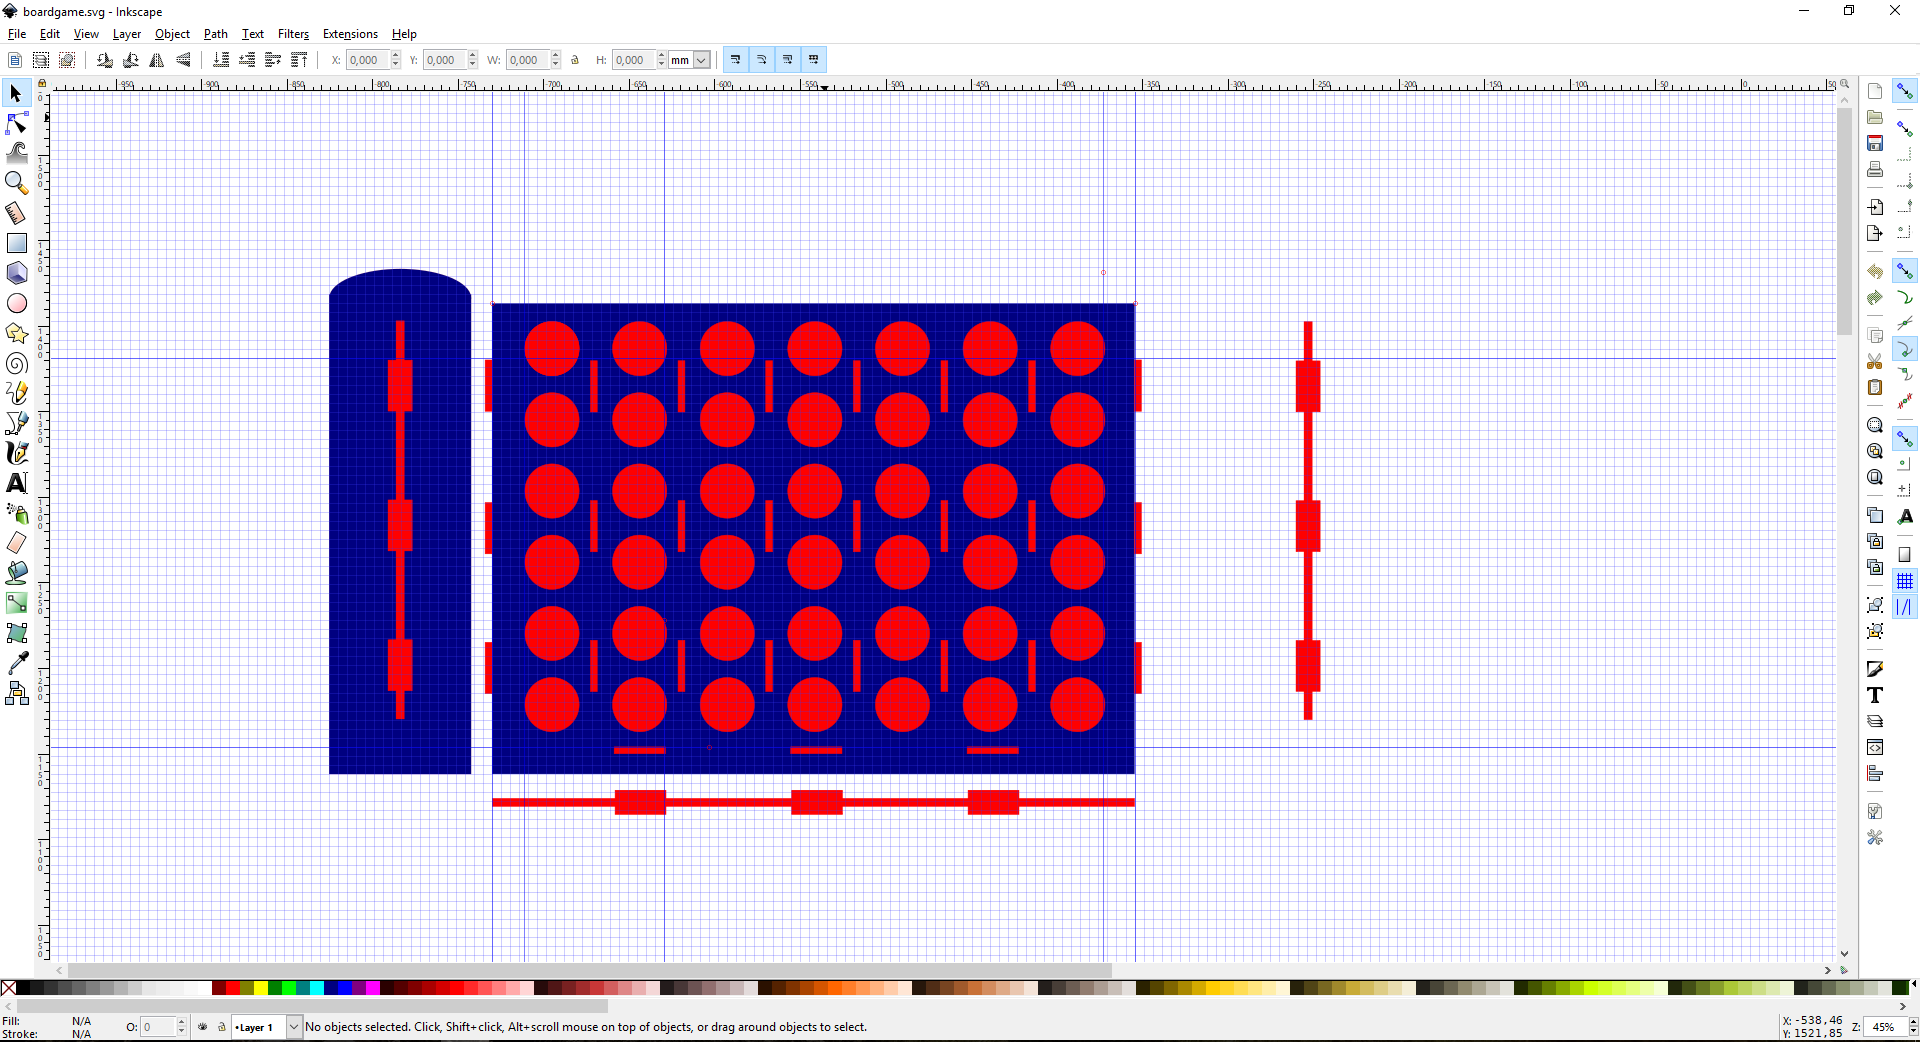This screenshot has width=1920, height=1042.
Task: Open the Layer menu
Action: coord(127,34)
